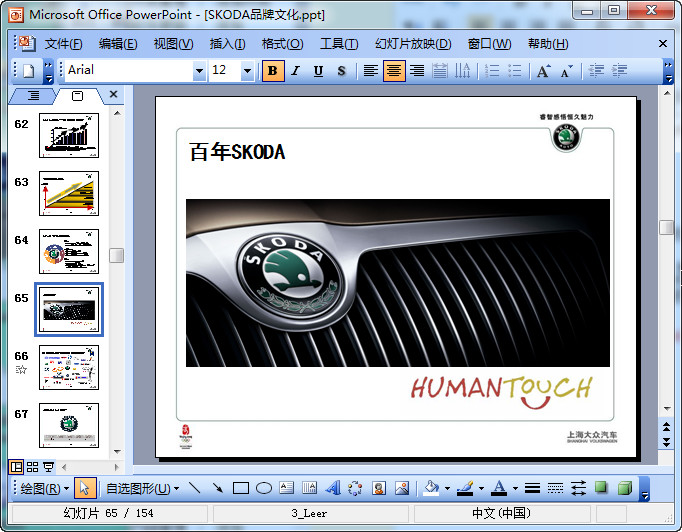This screenshot has width=682, height=532.
Task: Select the Oval tool
Action: pyautogui.click(x=264, y=488)
